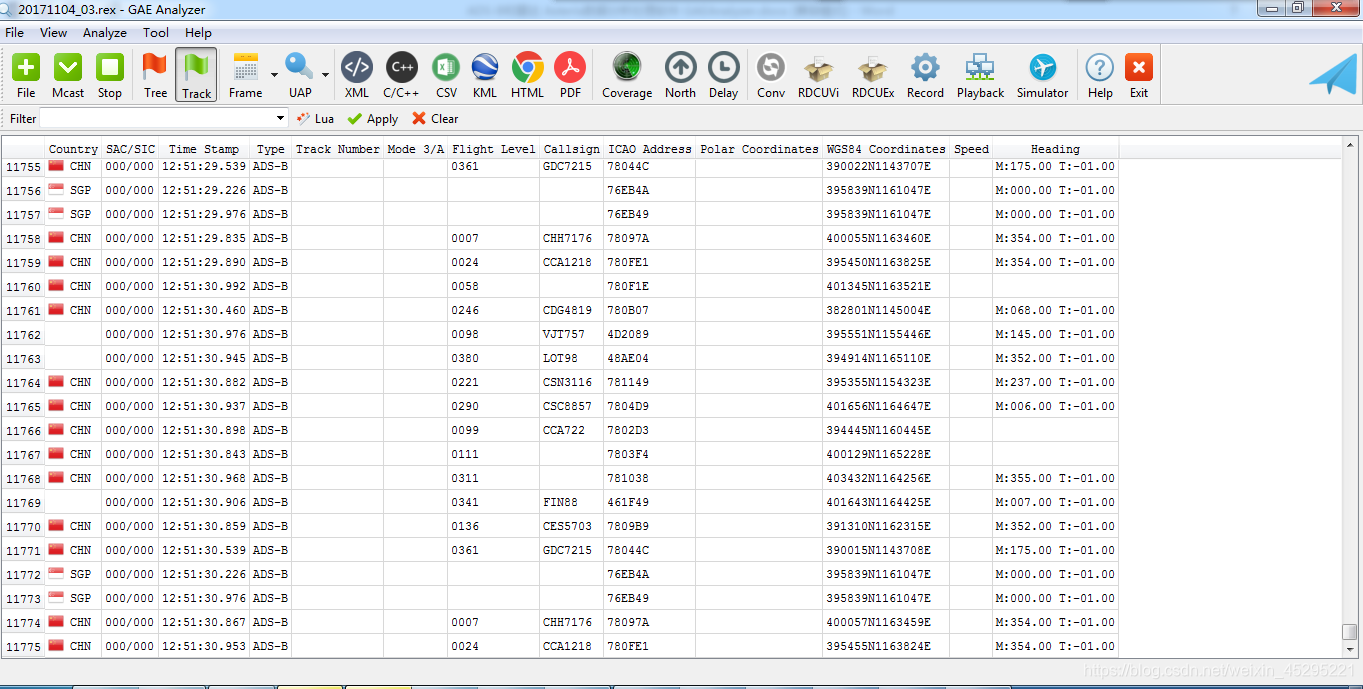The height and width of the screenshot is (689, 1363).
Task: Select callsign CSN3116 cell
Action: click(x=572, y=382)
